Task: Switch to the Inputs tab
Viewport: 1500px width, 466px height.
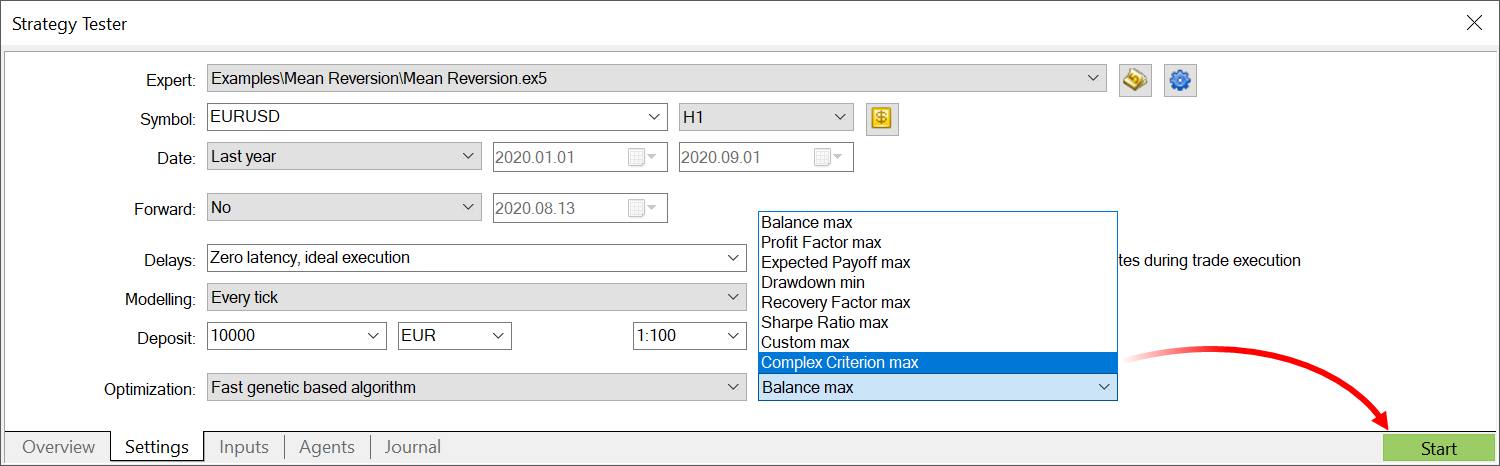Action: point(244,447)
